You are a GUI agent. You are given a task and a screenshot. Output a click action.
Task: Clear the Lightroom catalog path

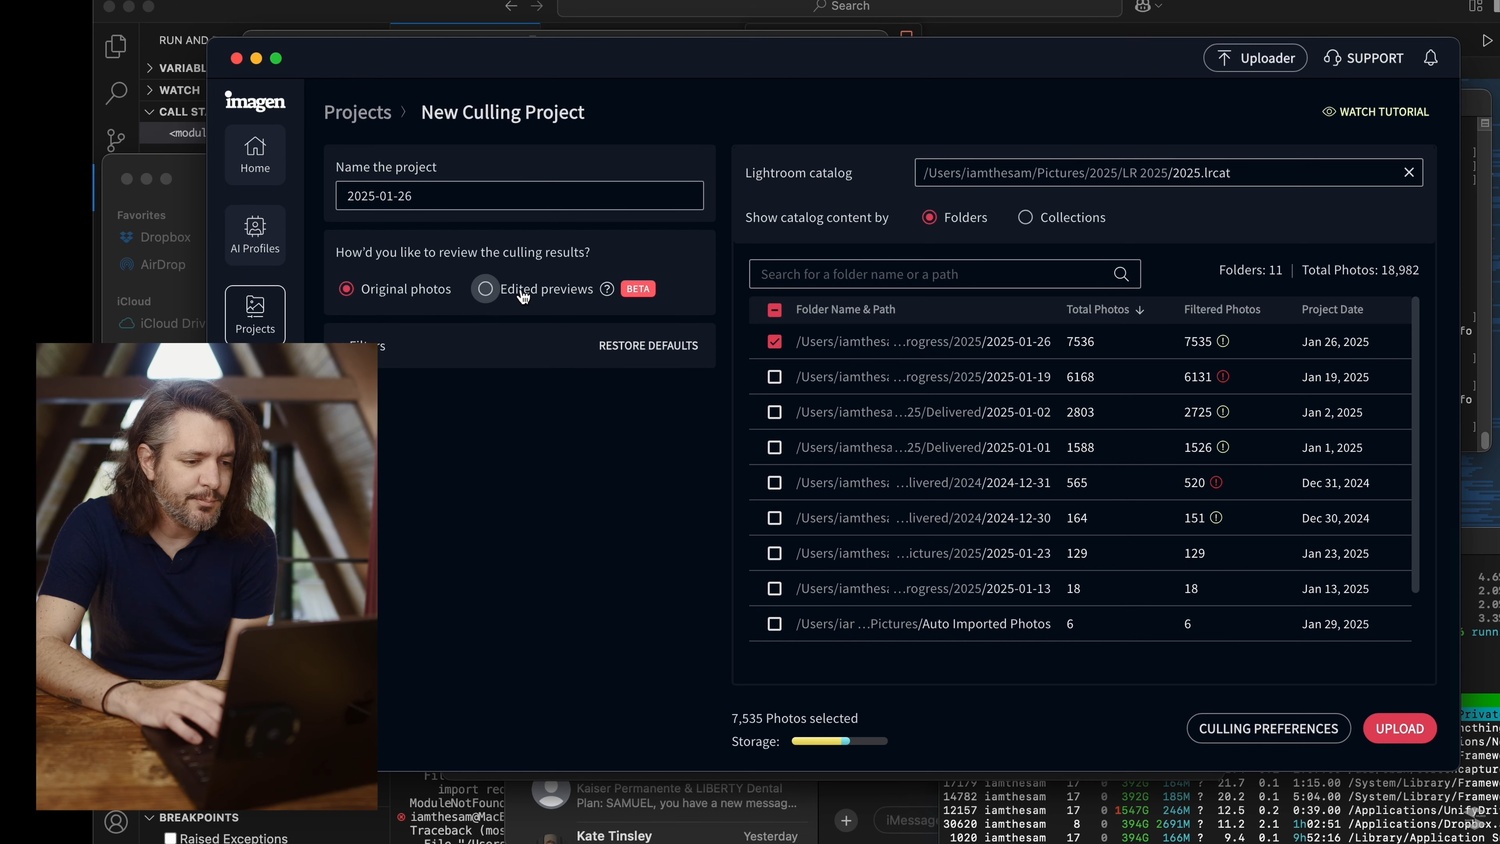1408,173
